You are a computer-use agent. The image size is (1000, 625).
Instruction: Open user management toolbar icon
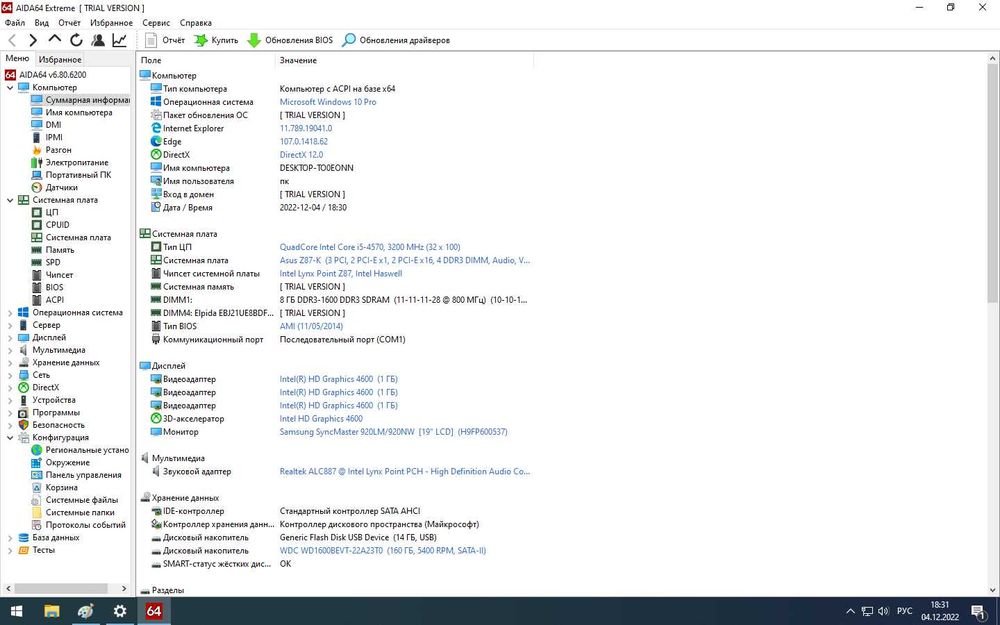[98, 40]
